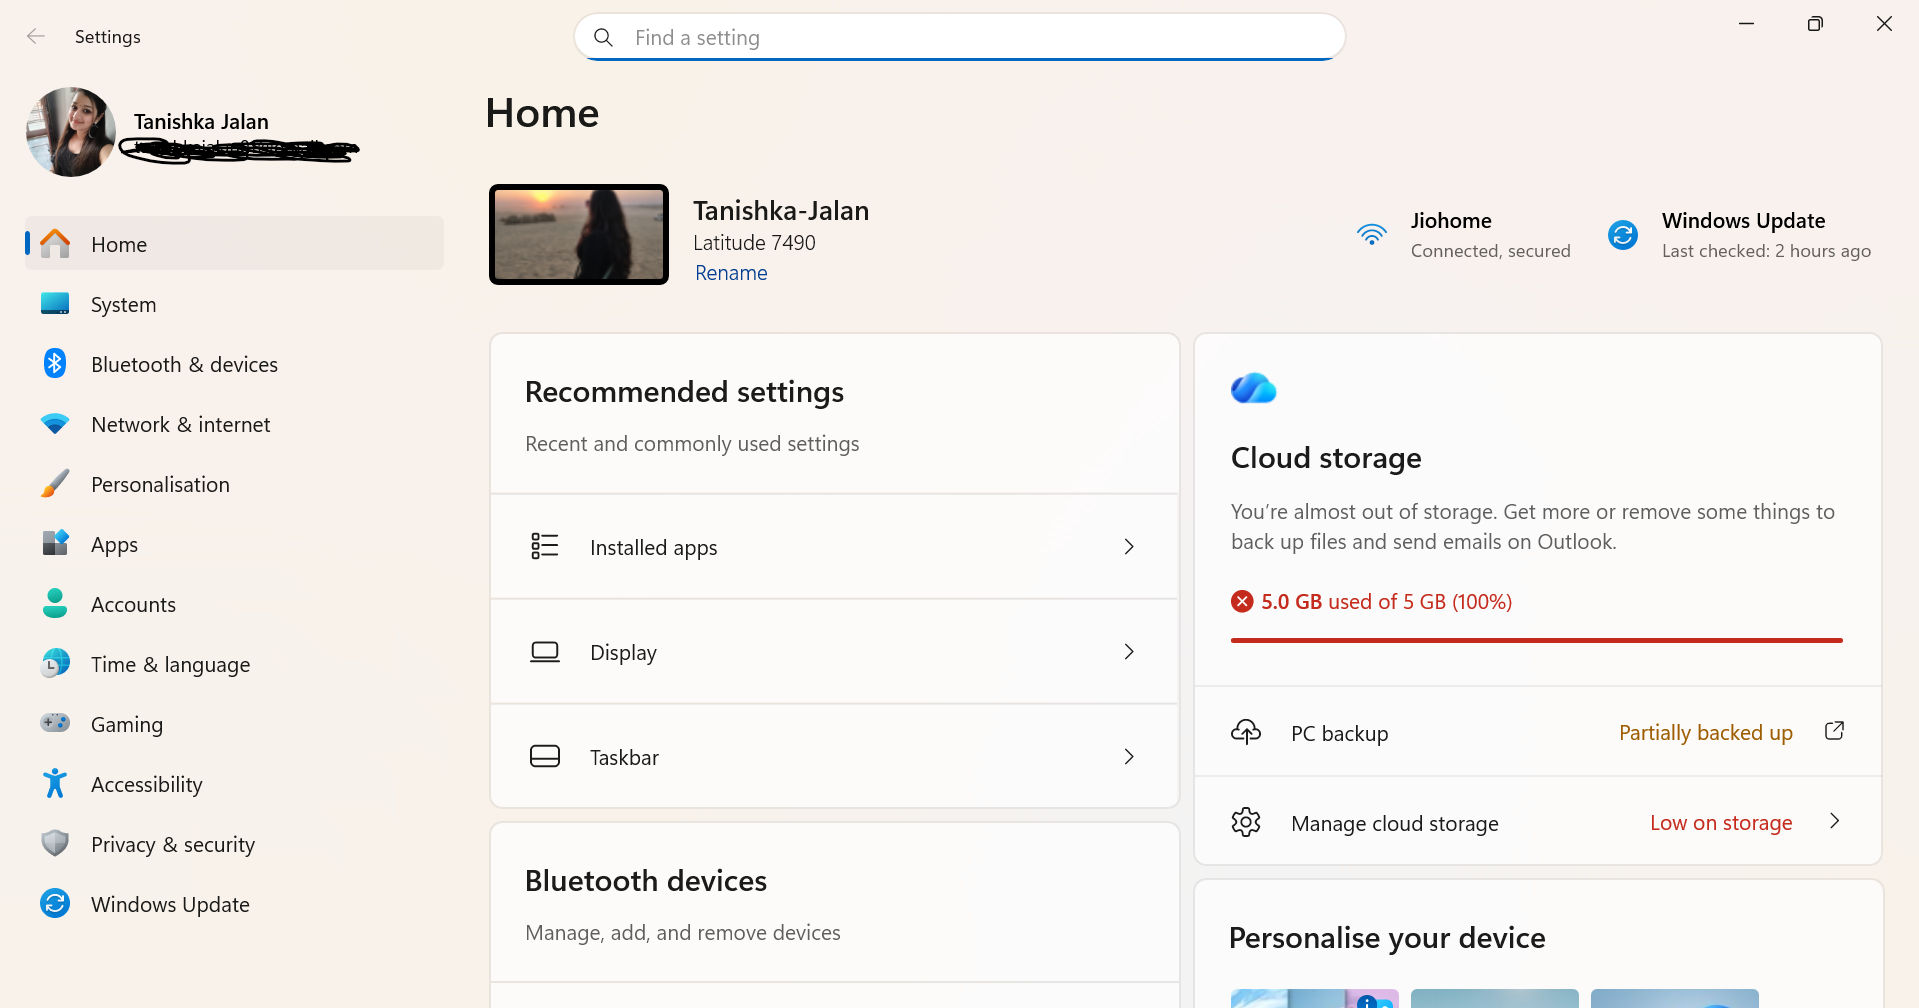1919x1008 pixels.
Task: Select the Gaming controller icon
Action: click(x=55, y=723)
